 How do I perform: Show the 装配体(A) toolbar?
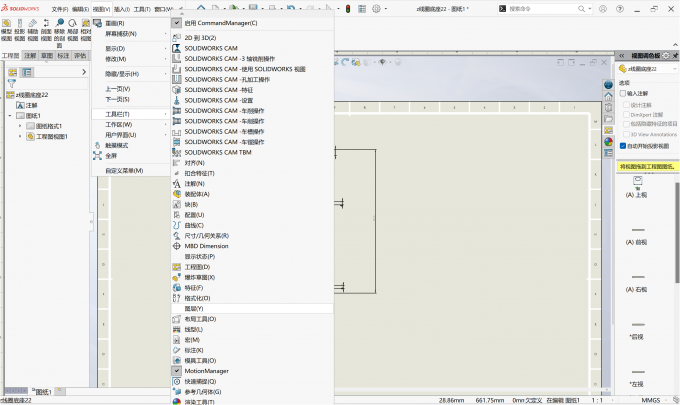point(252,194)
